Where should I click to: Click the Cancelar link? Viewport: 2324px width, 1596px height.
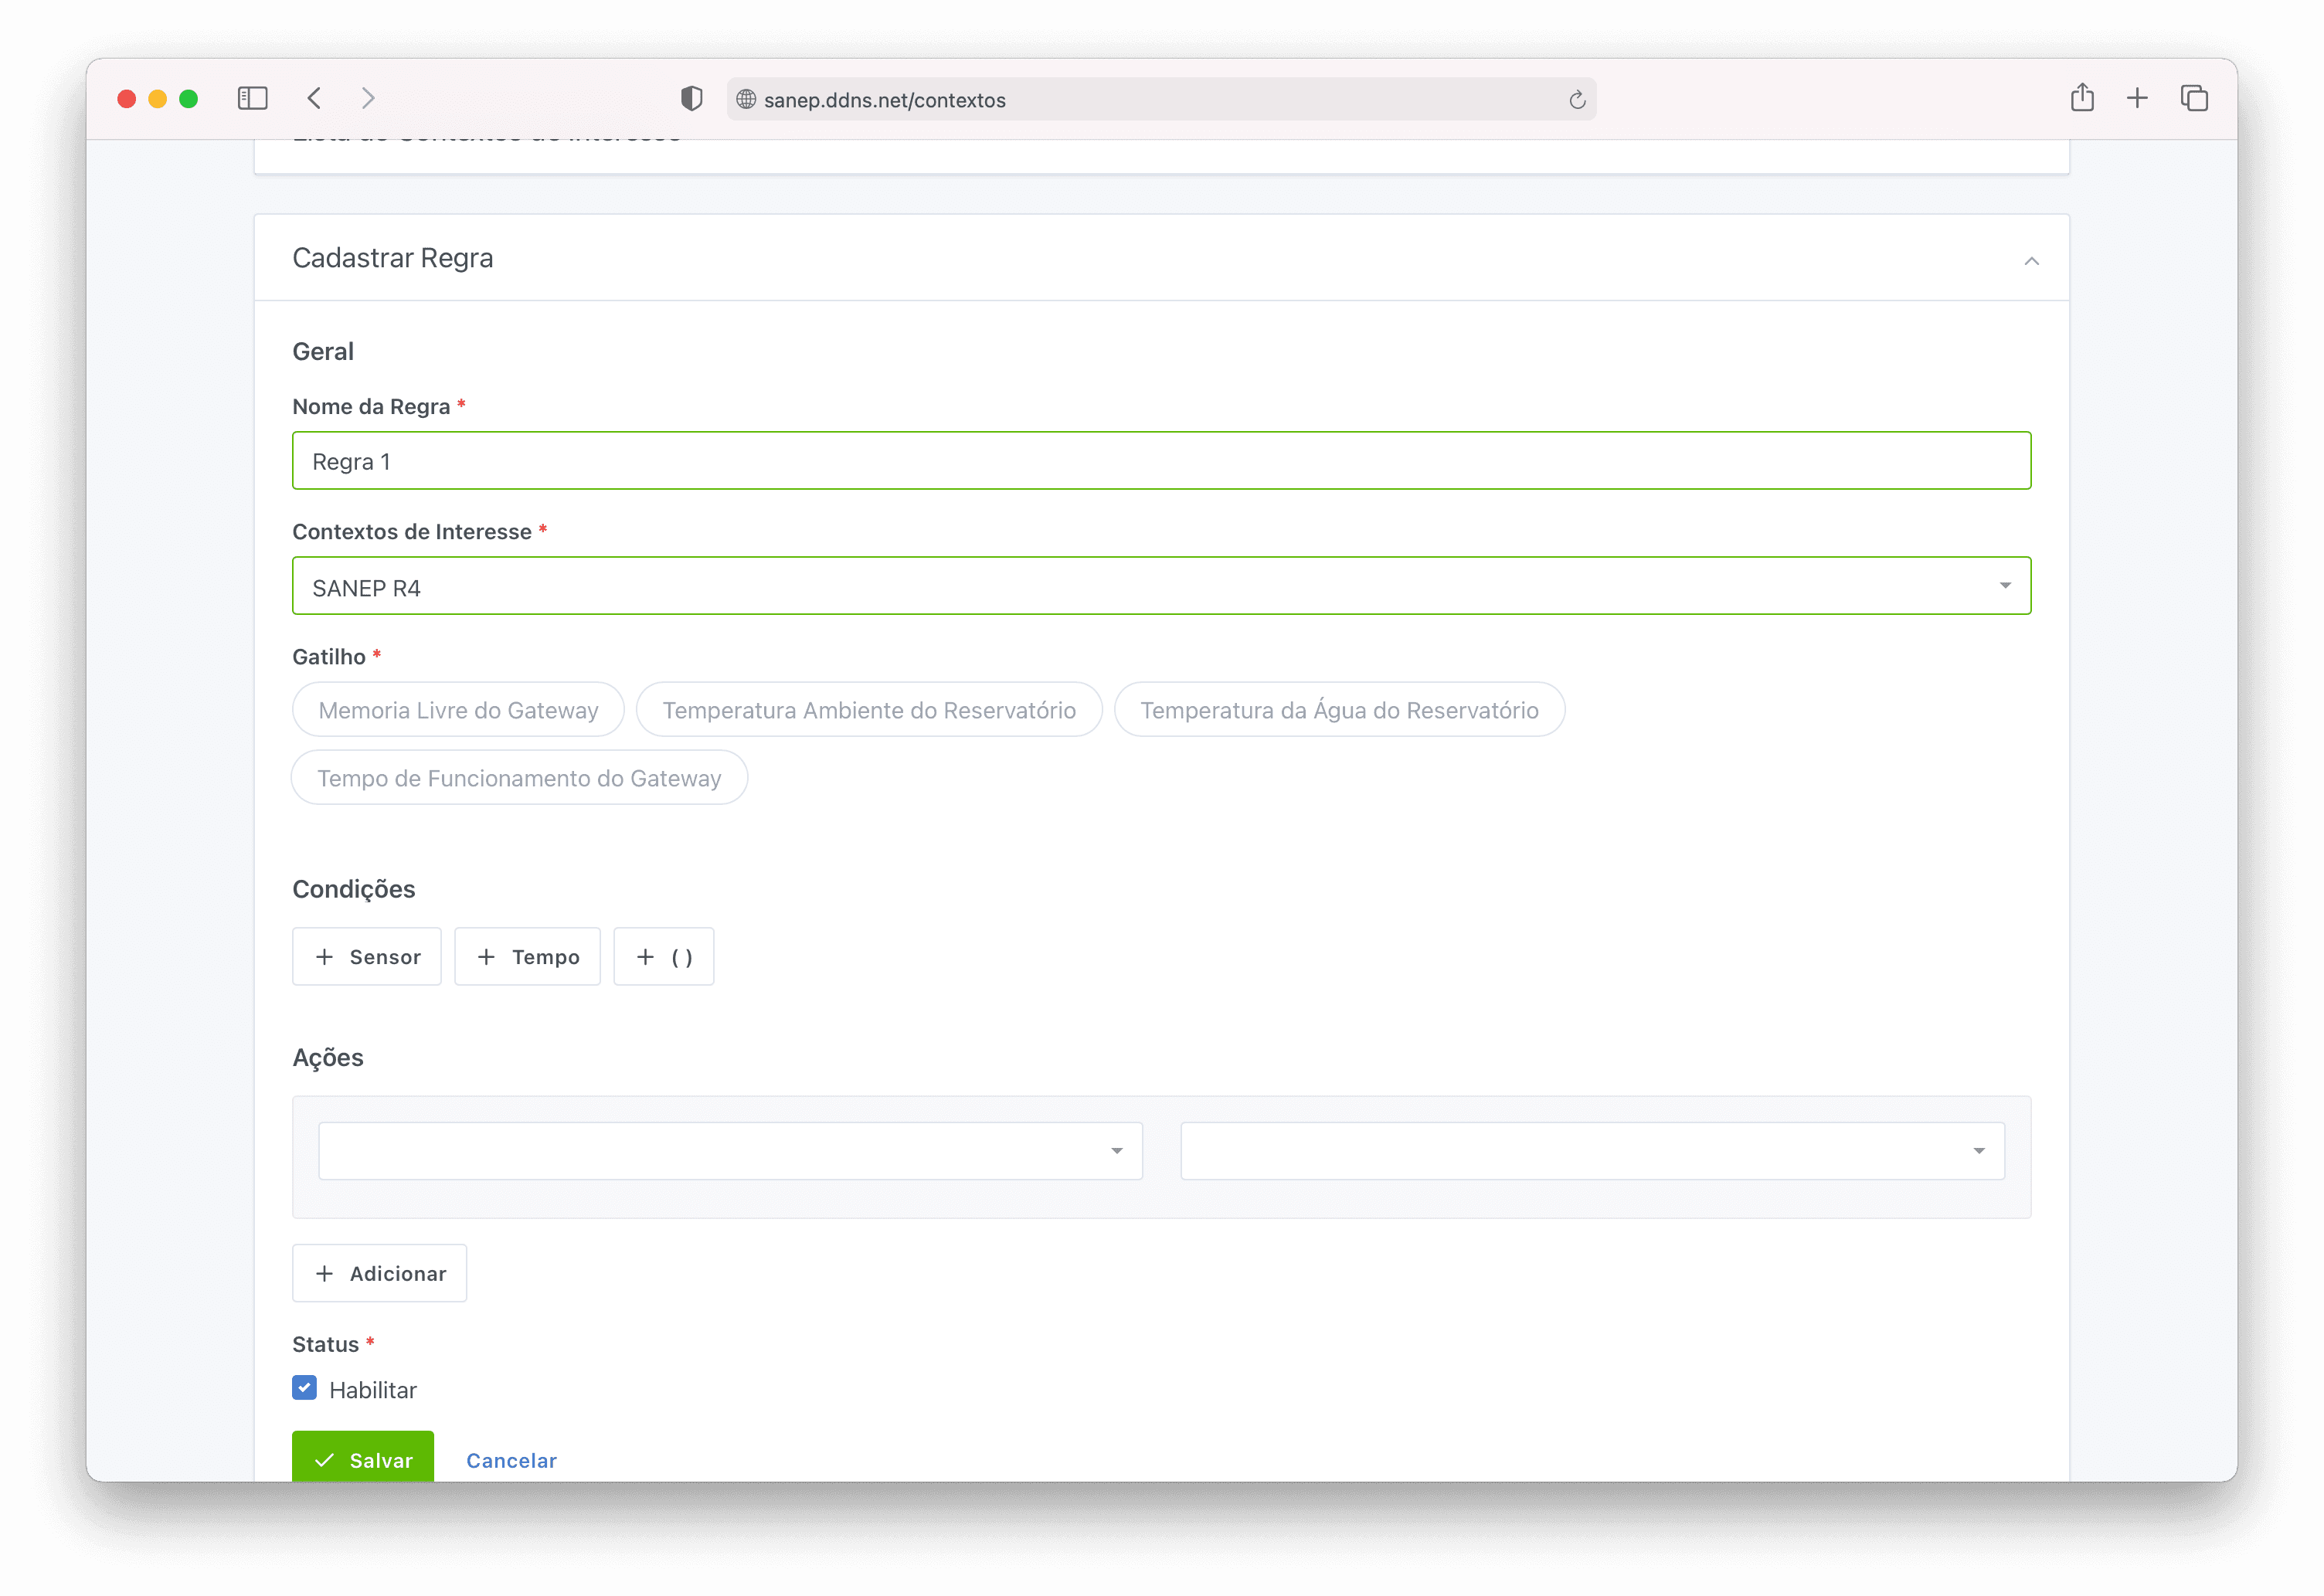[x=511, y=1460]
